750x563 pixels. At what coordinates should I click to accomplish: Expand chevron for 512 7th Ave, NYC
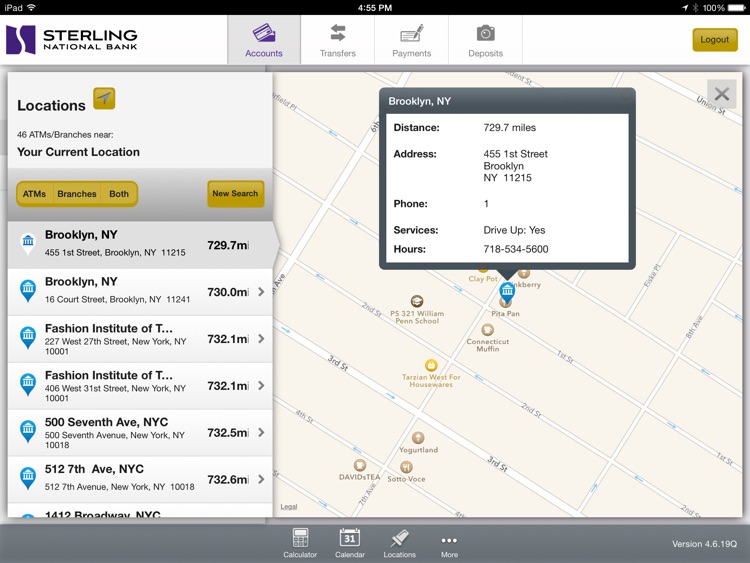[x=261, y=479]
